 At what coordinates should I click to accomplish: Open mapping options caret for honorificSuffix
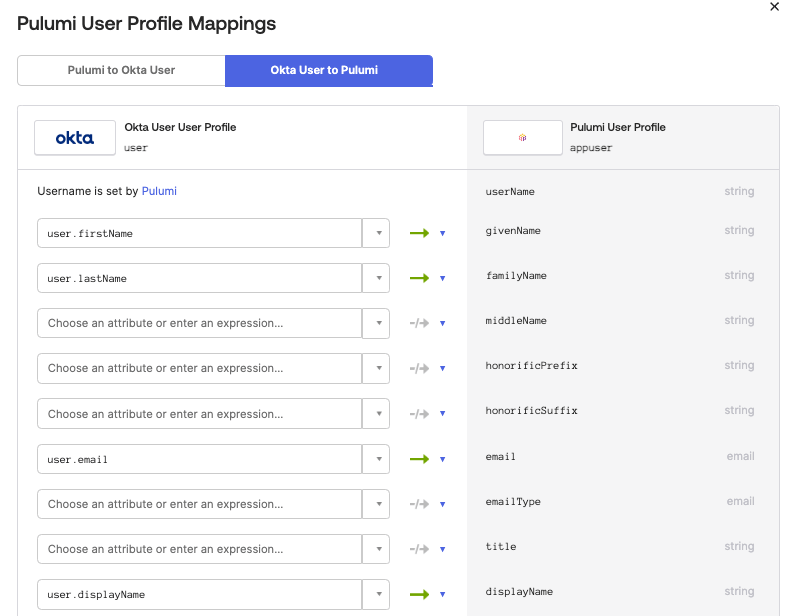(x=442, y=414)
